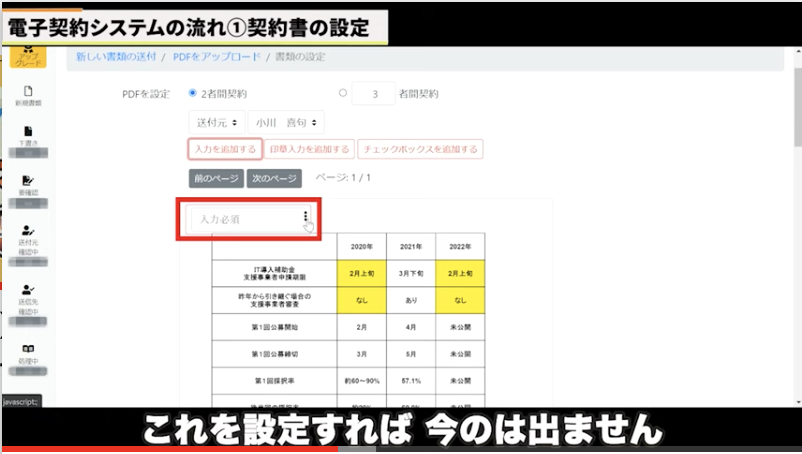802x454 pixels.
Task: Click 入力を追加する button
Action: tap(225, 149)
